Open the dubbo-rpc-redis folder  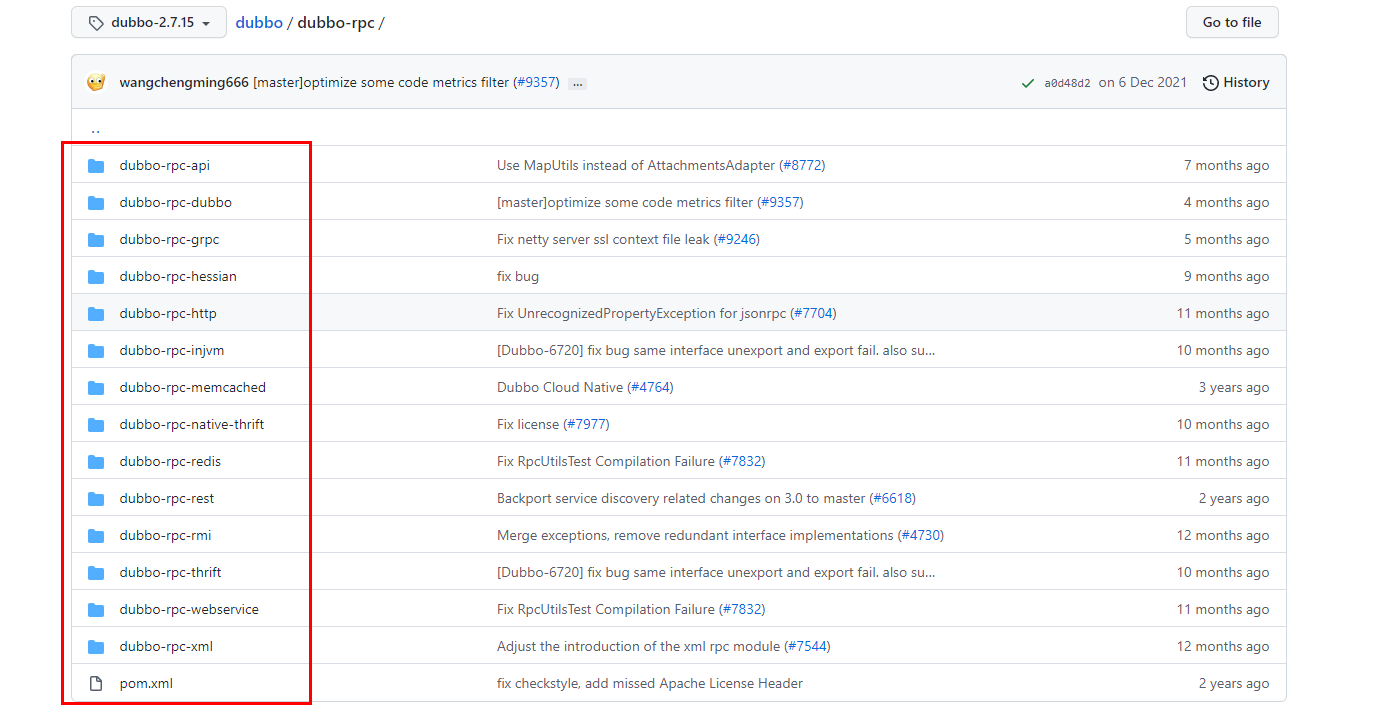(170, 461)
